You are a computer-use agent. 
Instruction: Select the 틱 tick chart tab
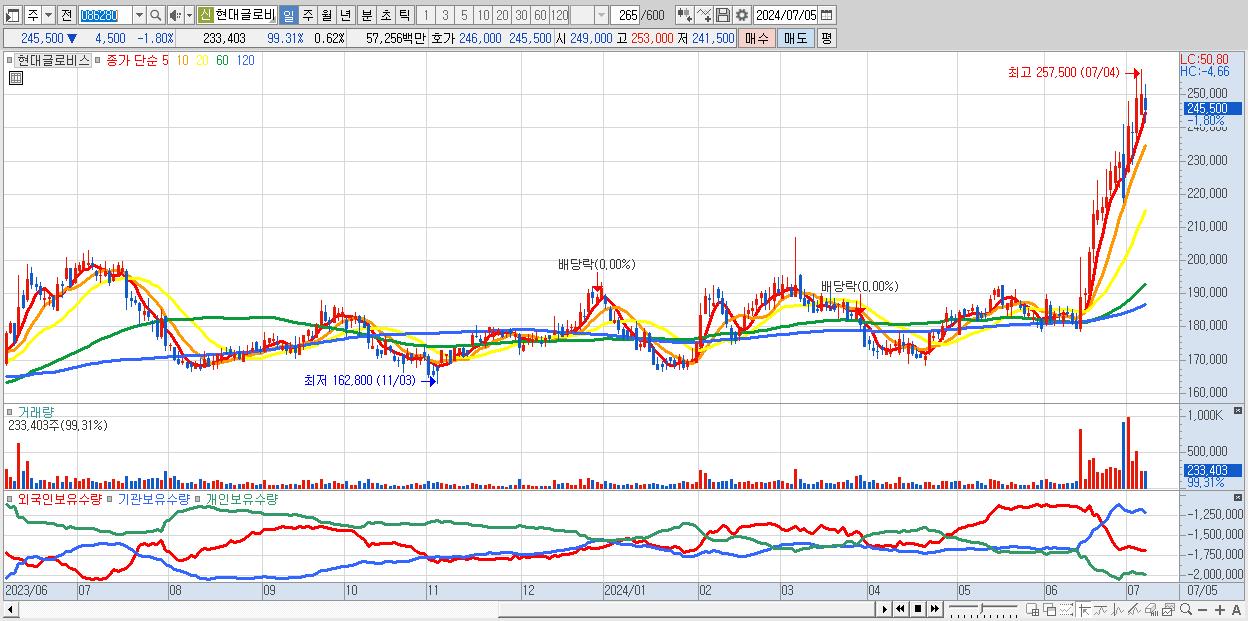click(x=404, y=15)
